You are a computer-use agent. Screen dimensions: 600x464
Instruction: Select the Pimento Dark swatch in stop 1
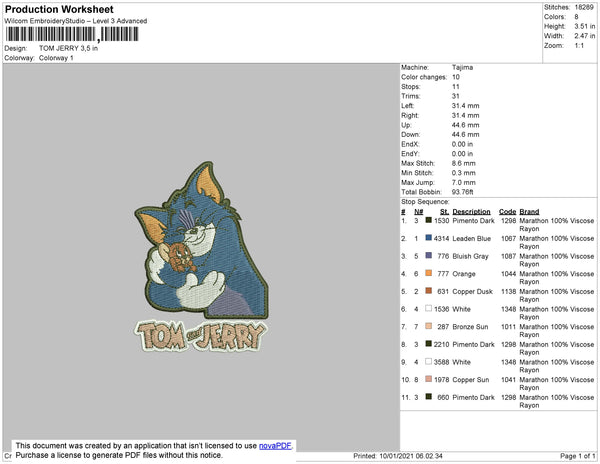click(x=429, y=220)
